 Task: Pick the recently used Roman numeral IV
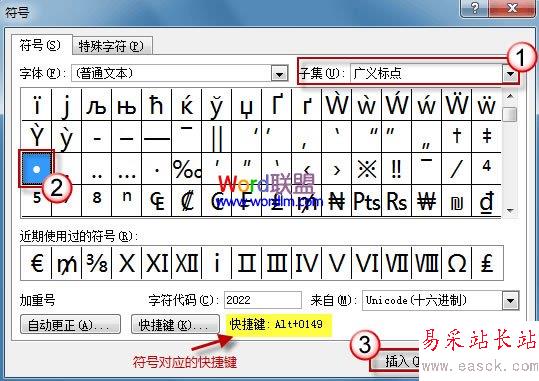(306, 263)
